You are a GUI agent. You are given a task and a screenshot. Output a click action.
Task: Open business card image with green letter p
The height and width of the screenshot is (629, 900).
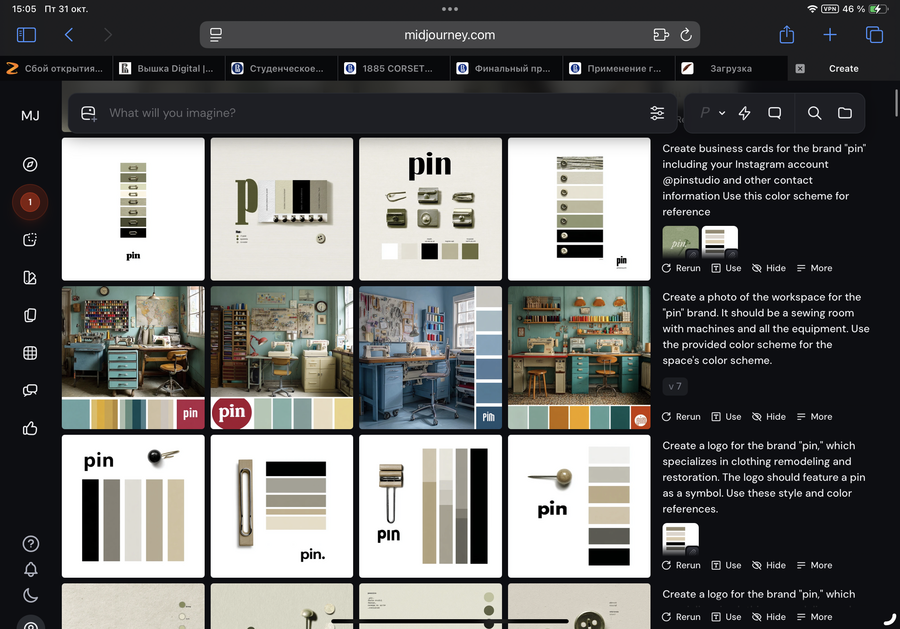[x=282, y=209]
